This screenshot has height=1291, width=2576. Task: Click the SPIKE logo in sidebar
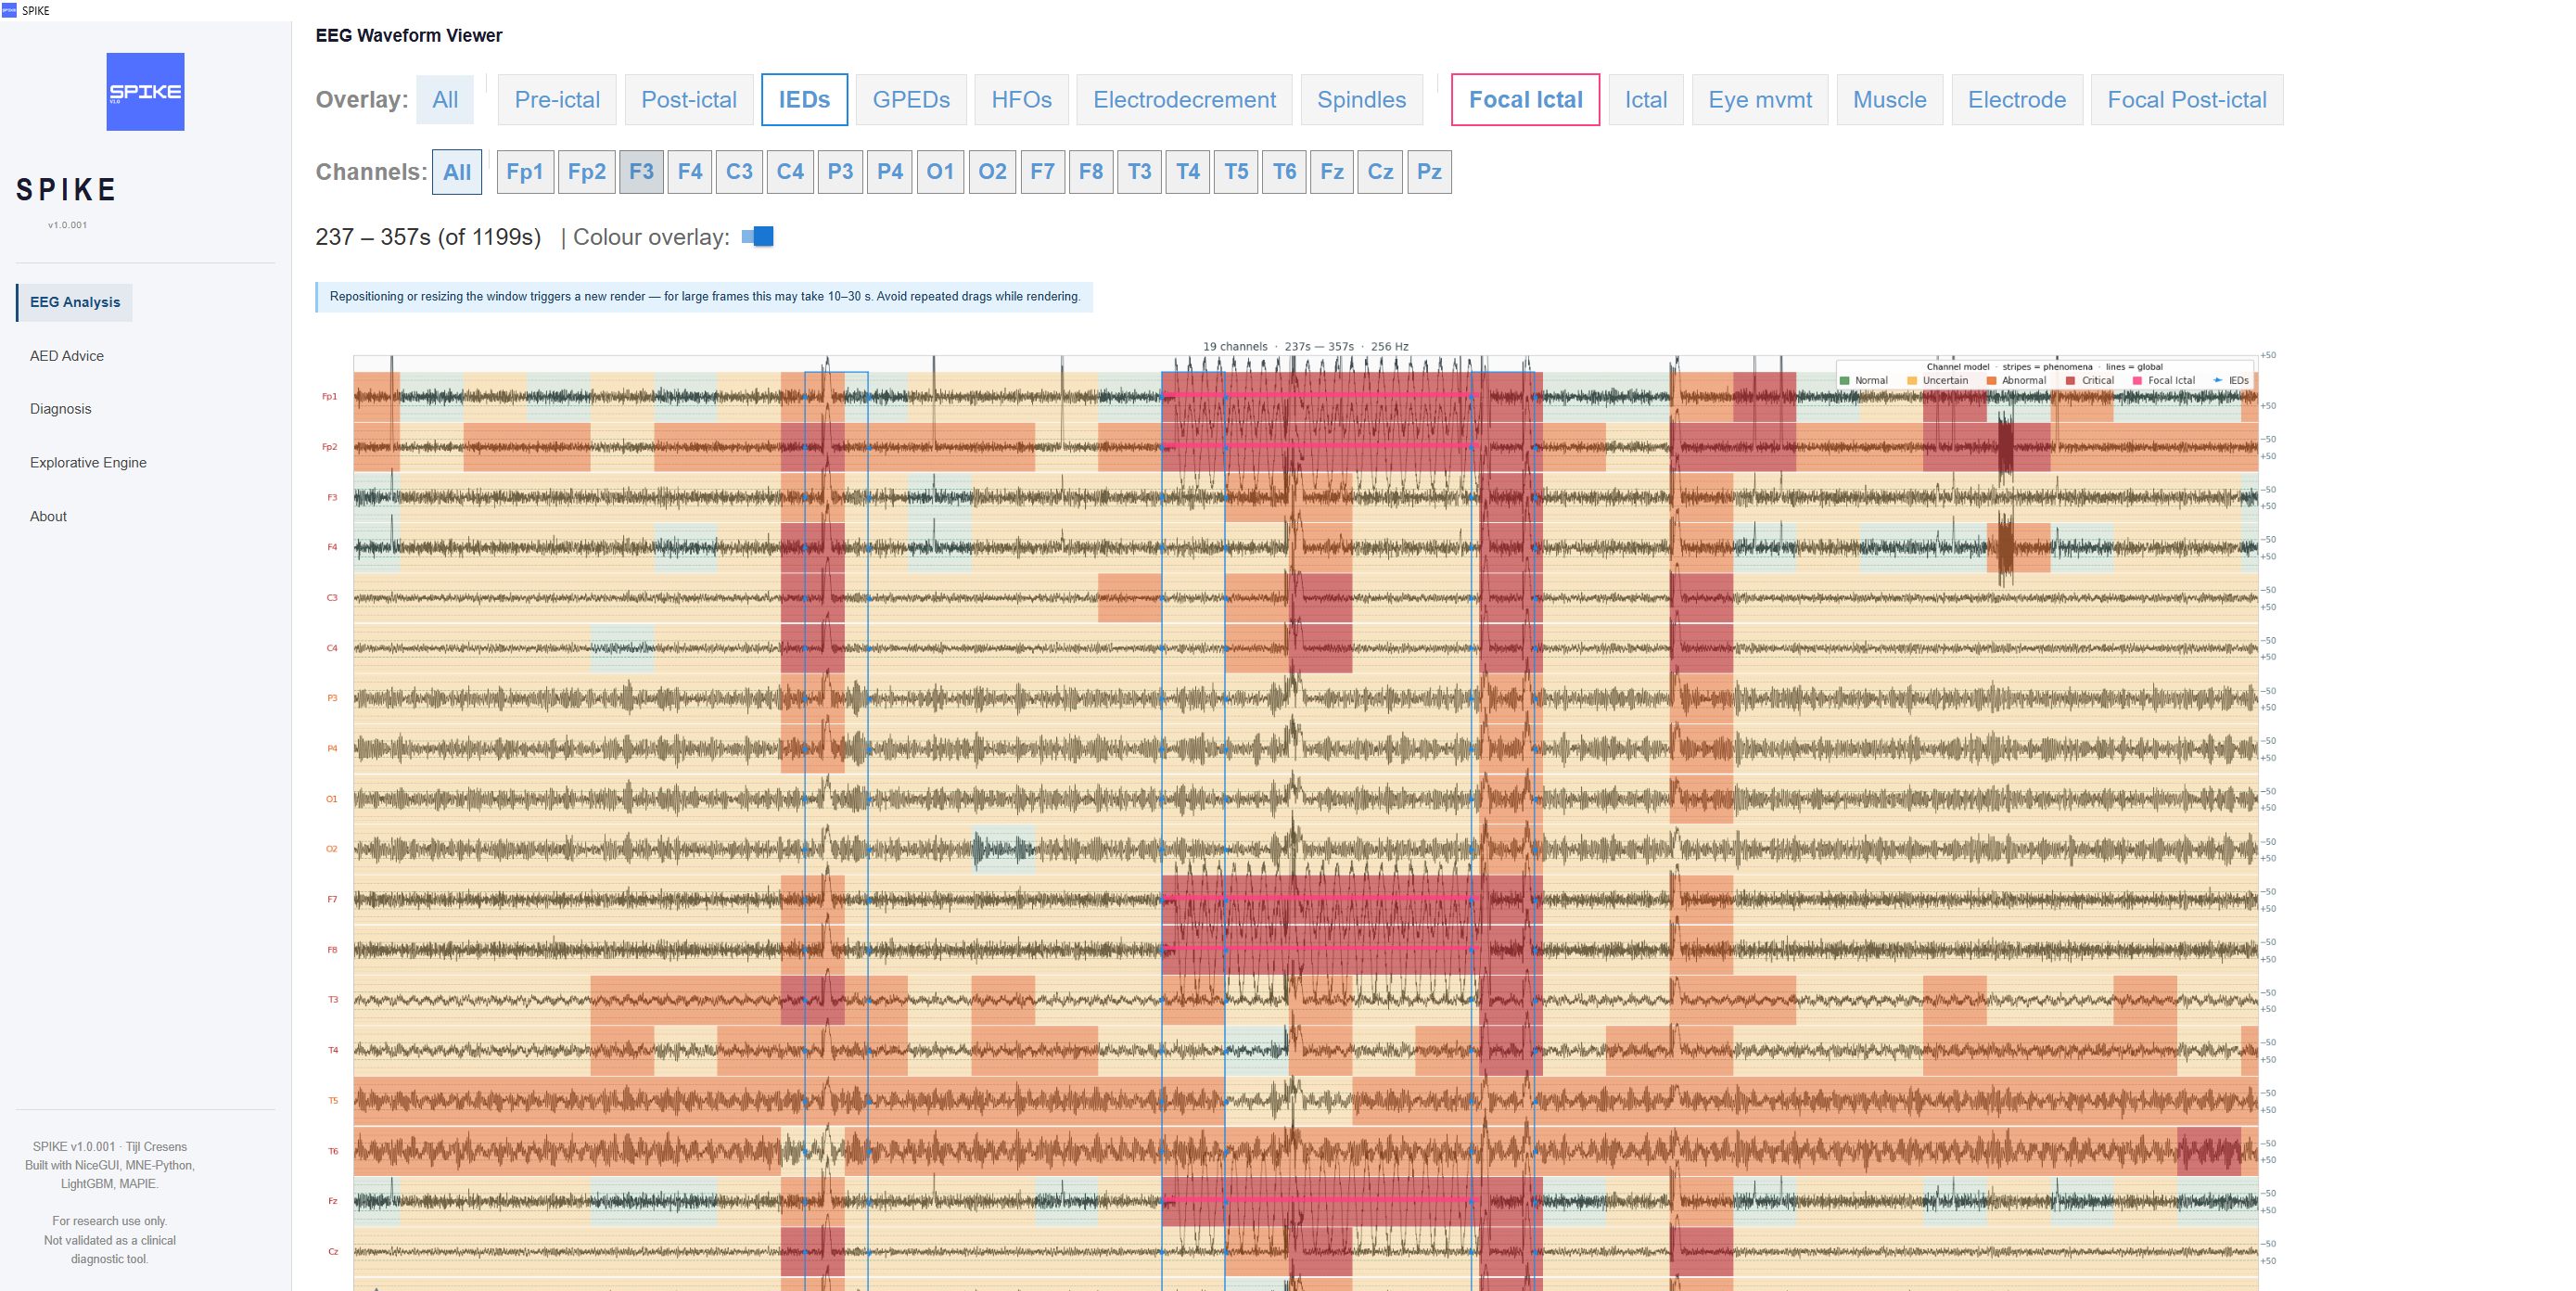(145, 91)
